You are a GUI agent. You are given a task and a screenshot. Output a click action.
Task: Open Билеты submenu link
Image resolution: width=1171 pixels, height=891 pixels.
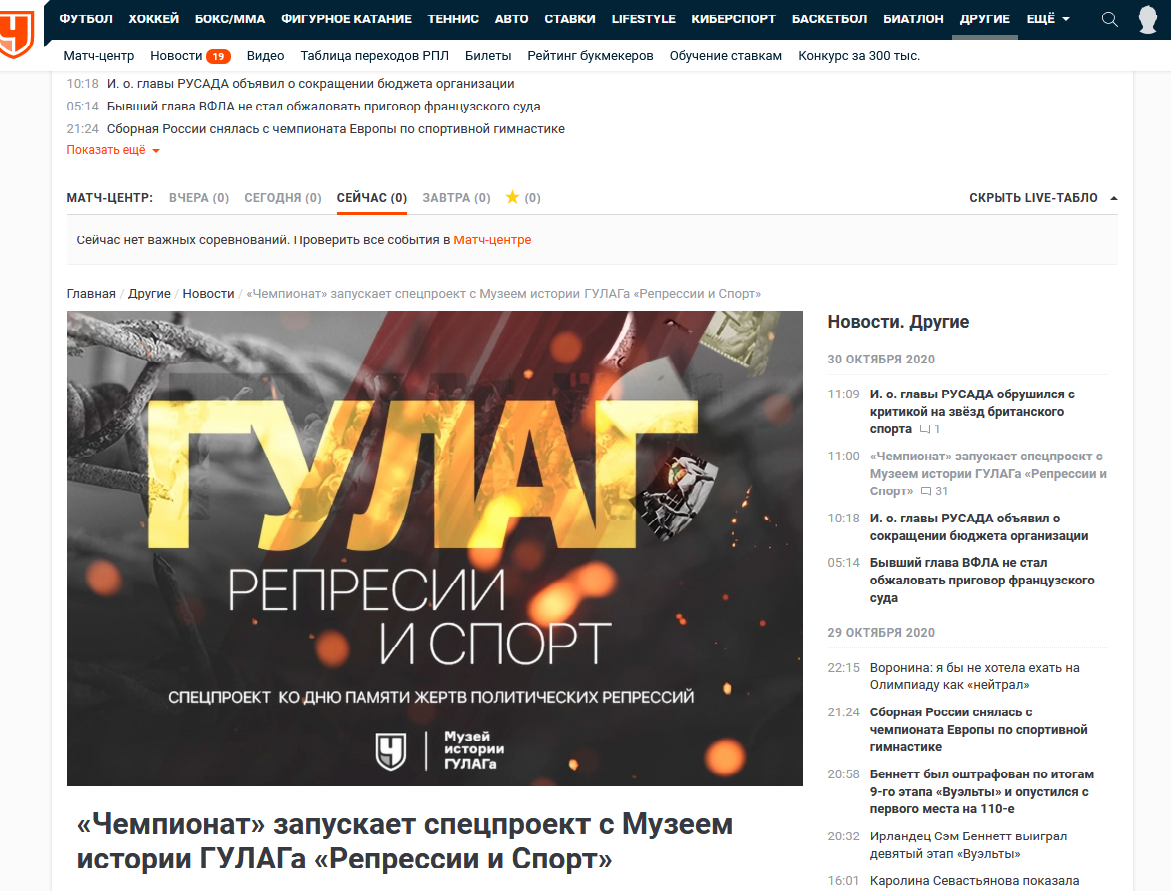click(x=488, y=56)
